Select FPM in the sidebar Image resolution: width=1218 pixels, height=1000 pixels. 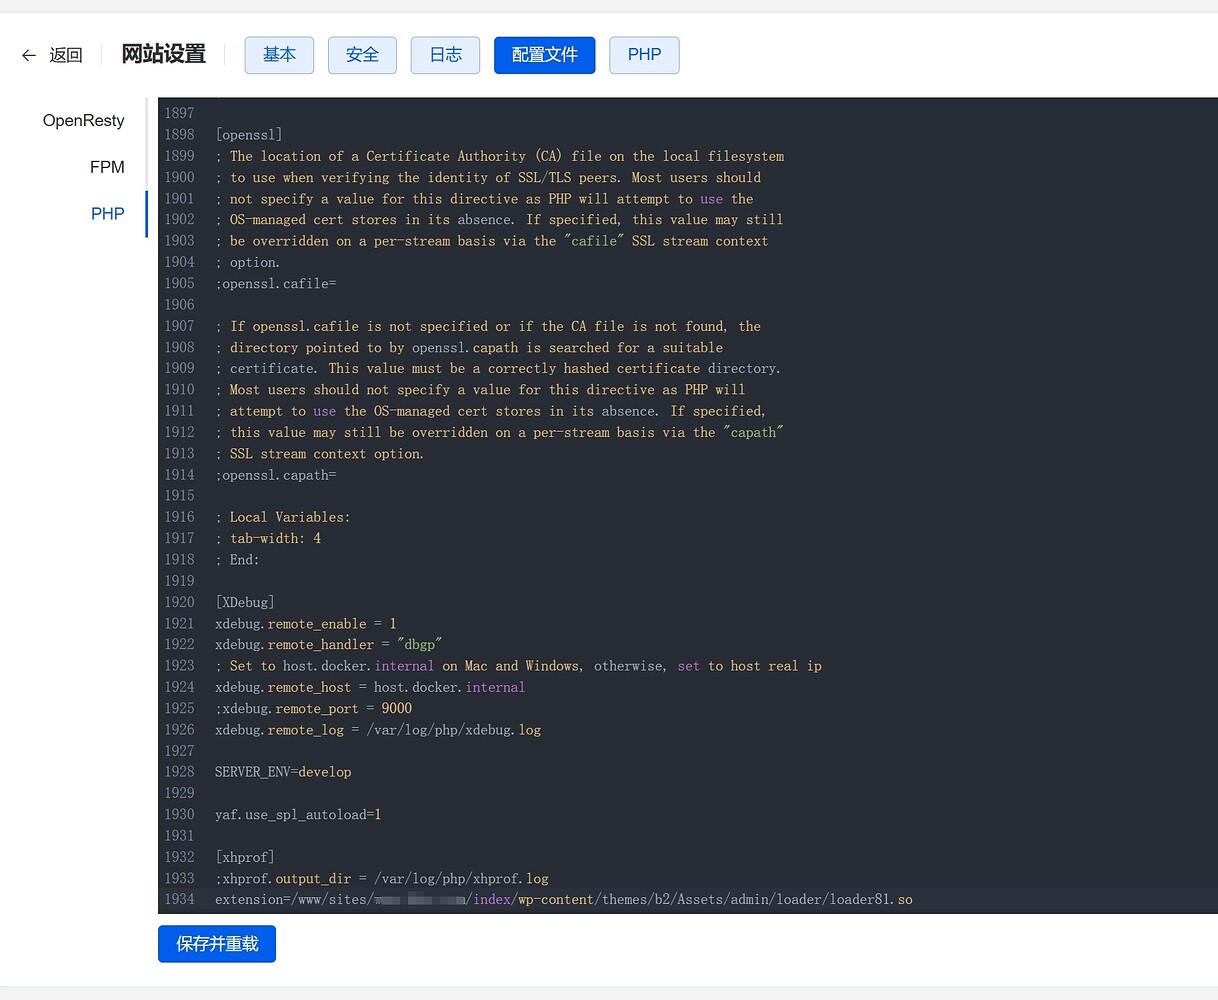(x=107, y=167)
